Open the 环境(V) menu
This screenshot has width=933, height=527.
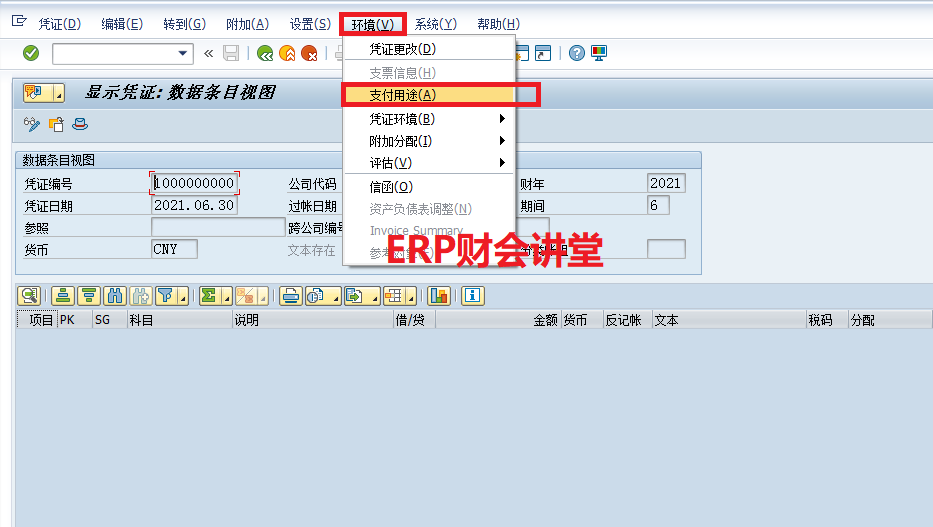click(372, 24)
